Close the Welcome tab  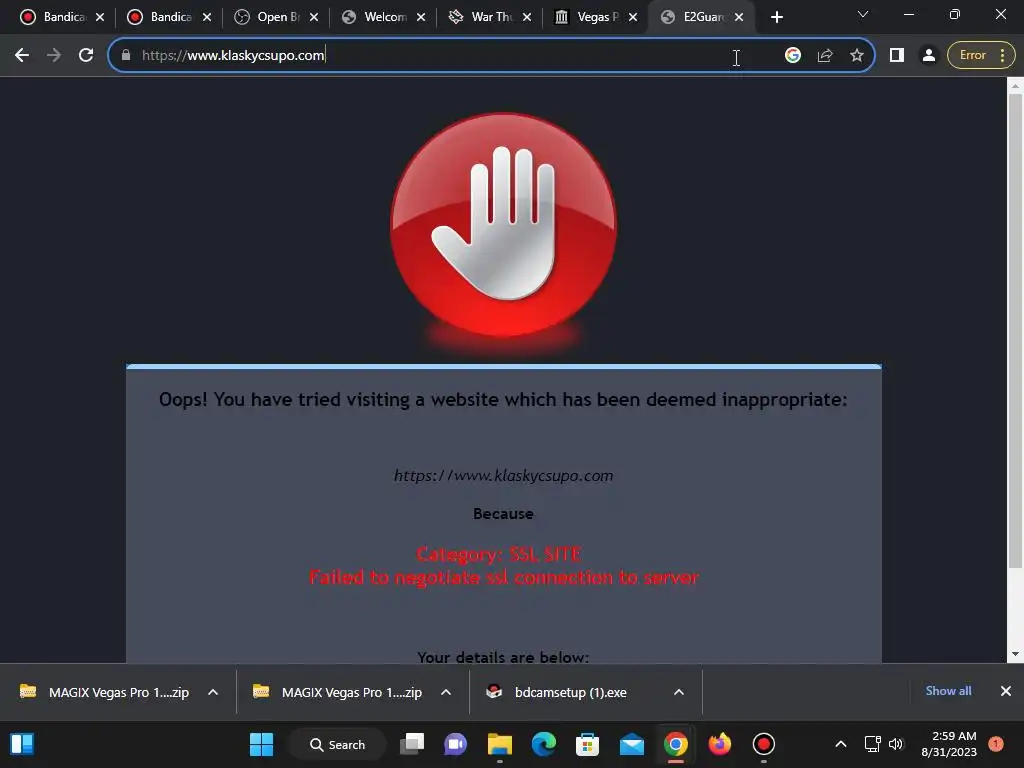coord(421,17)
